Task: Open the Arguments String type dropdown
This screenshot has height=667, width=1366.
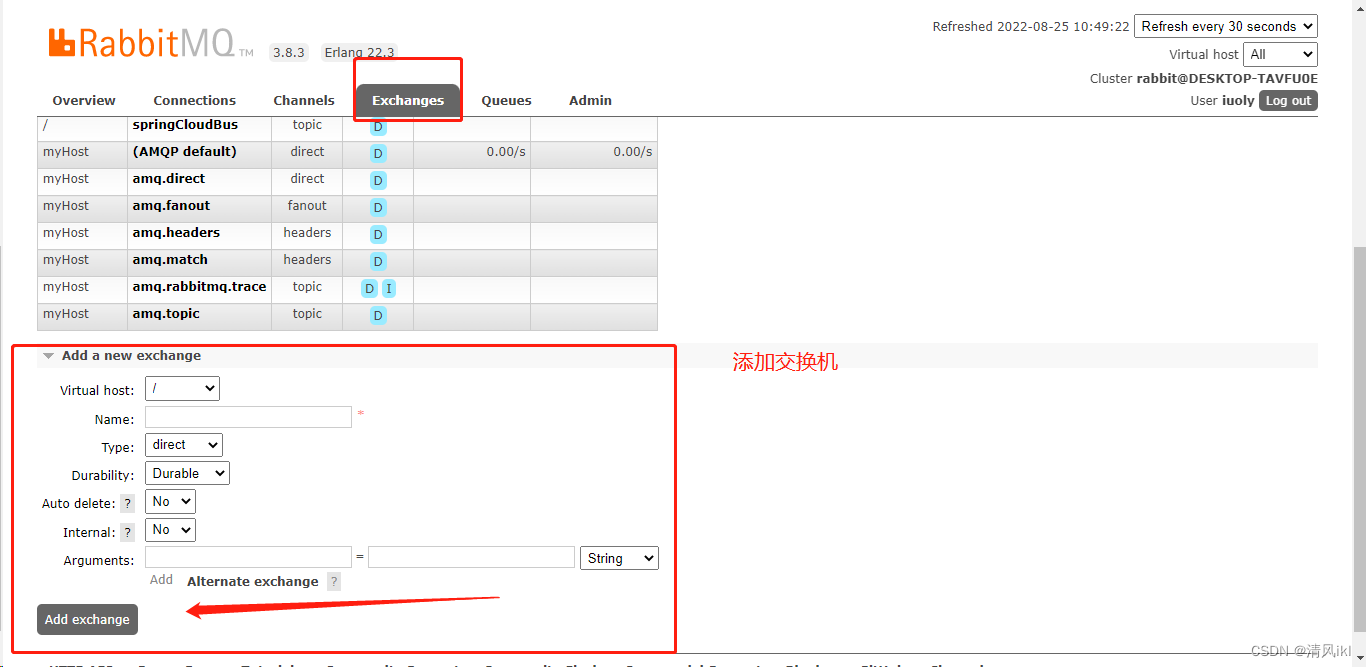Action: click(619, 558)
